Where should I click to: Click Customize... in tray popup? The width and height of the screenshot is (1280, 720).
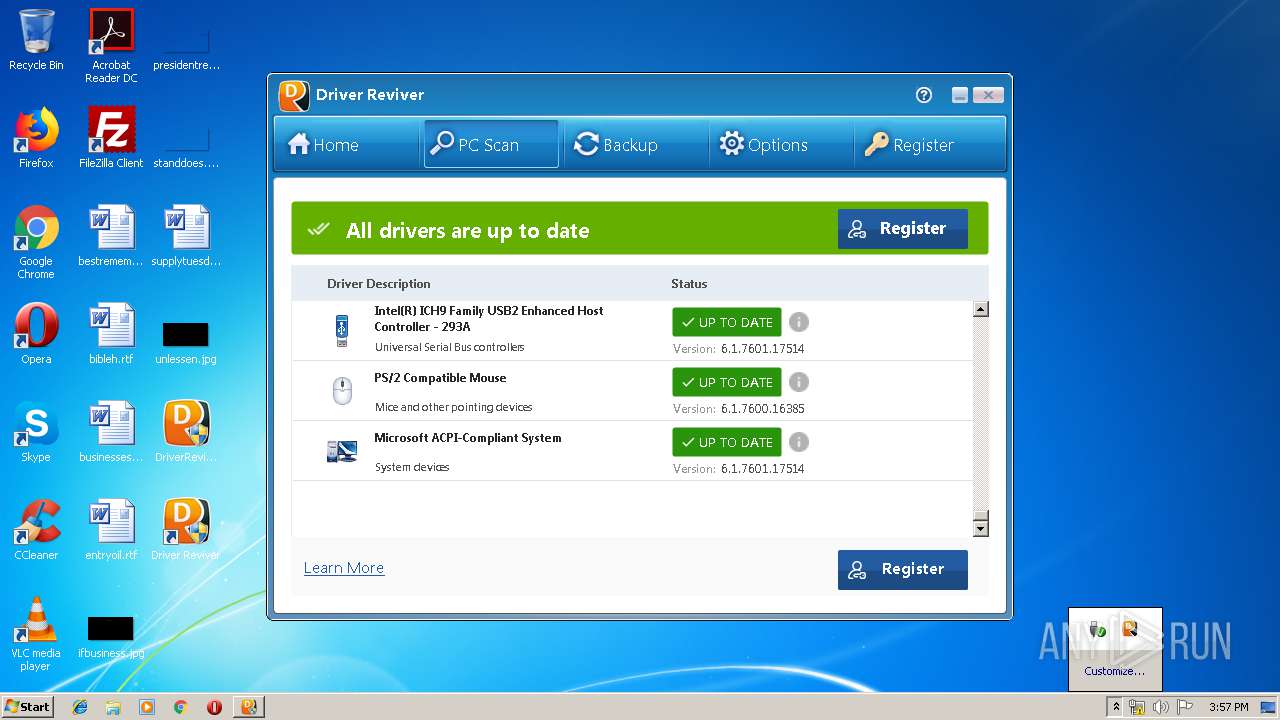[1114, 671]
